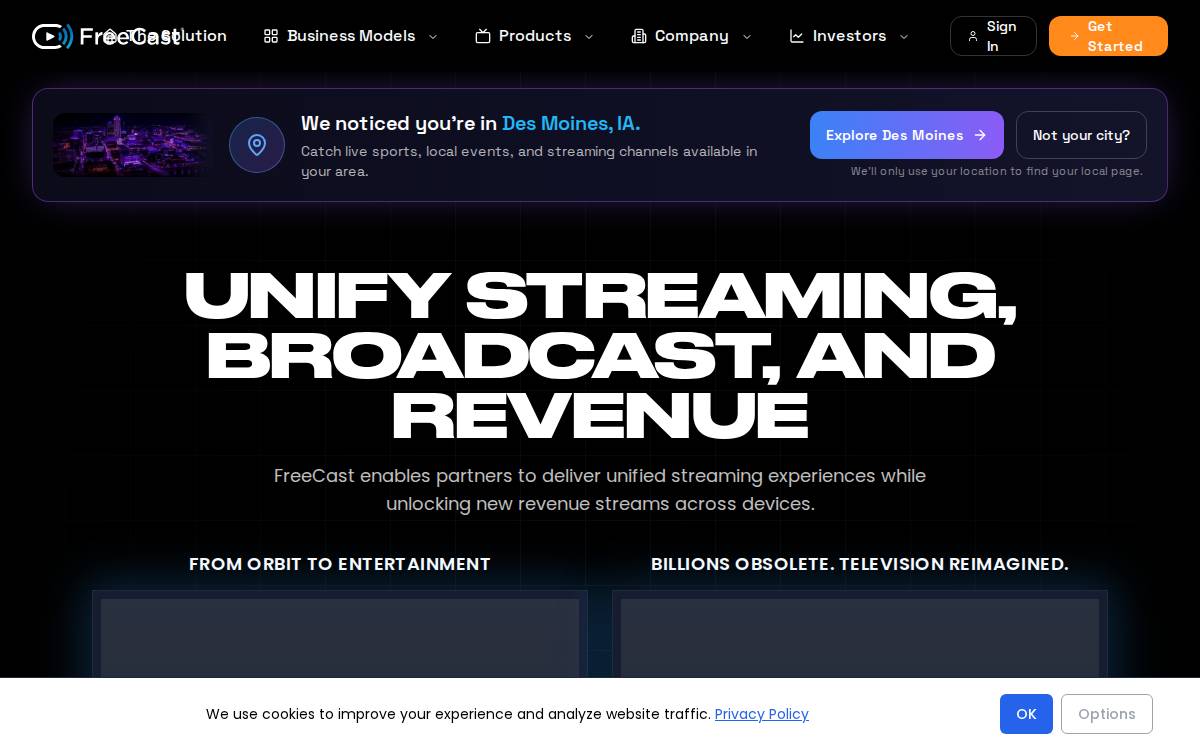This screenshot has height=750, width=1200.
Task: Click the TV icon beside Products
Action: (483, 36)
